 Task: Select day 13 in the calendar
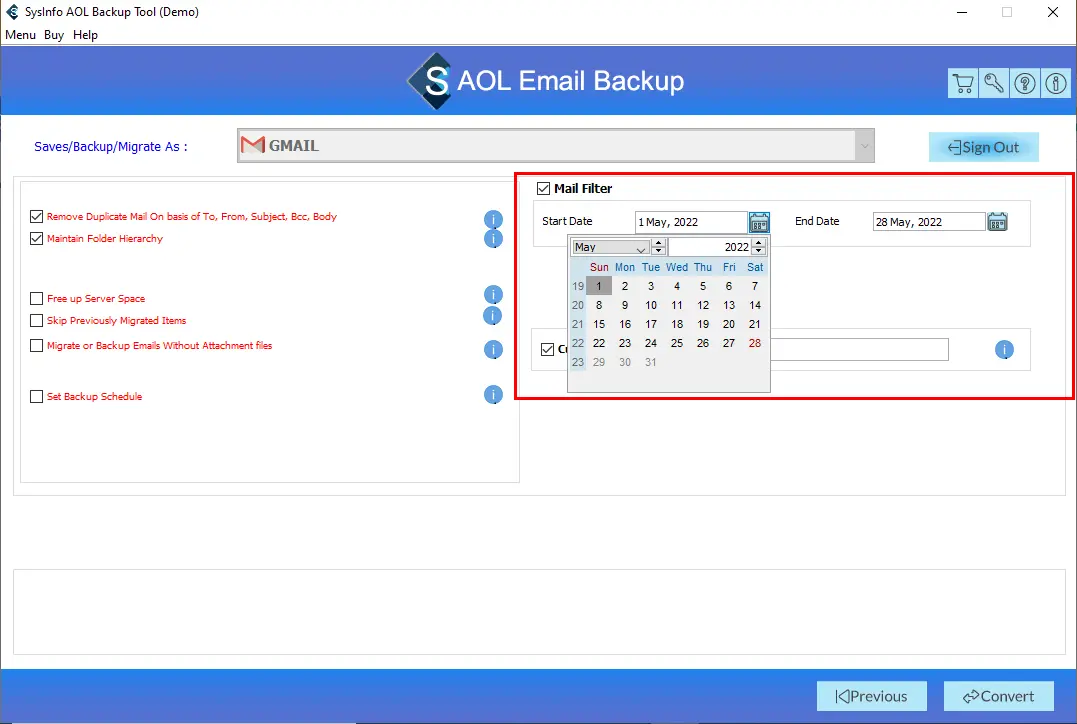(729, 305)
